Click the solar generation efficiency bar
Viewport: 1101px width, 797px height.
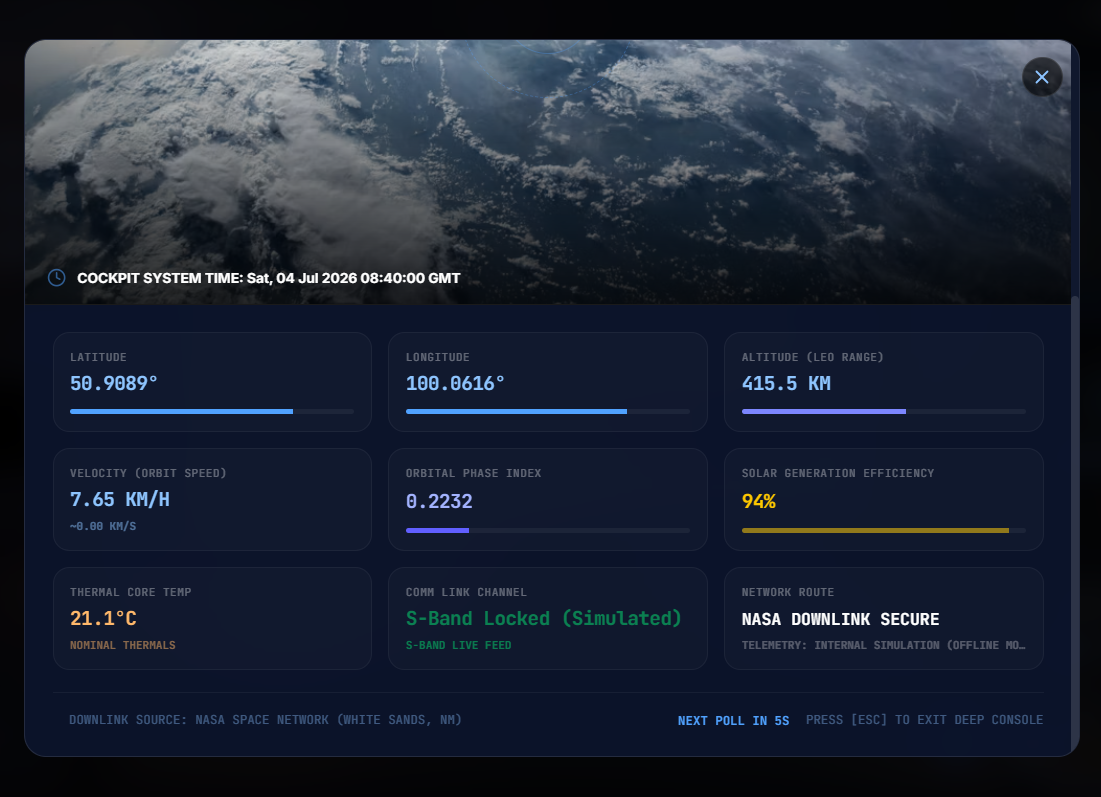(x=883, y=531)
